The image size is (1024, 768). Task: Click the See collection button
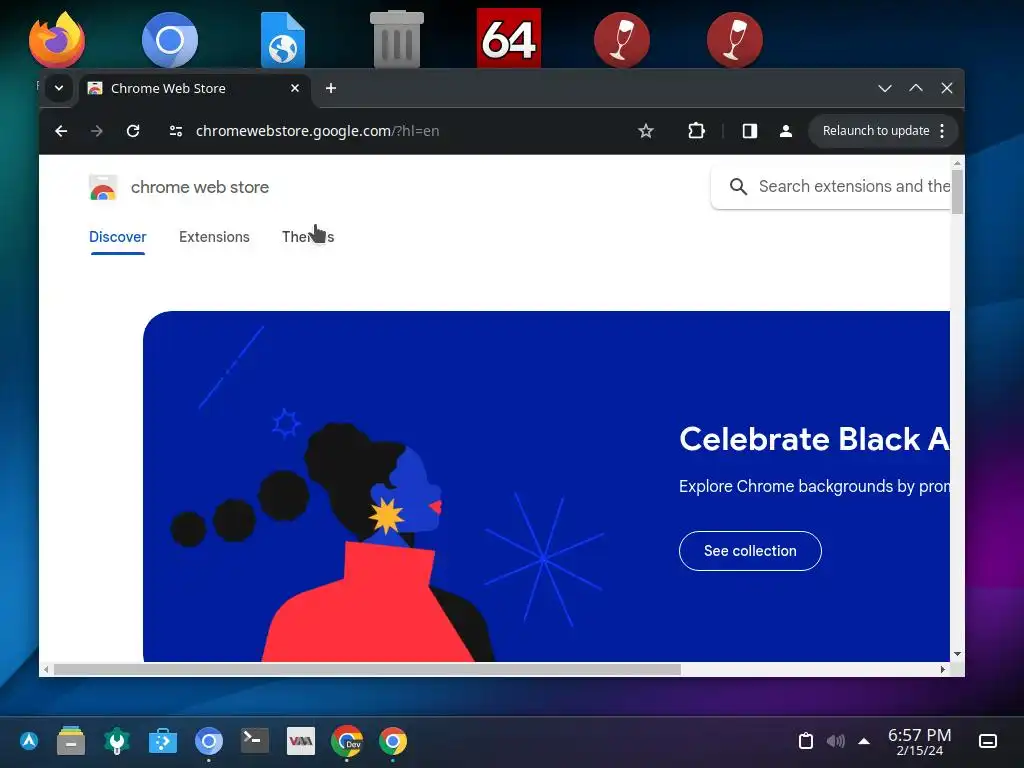[750, 551]
